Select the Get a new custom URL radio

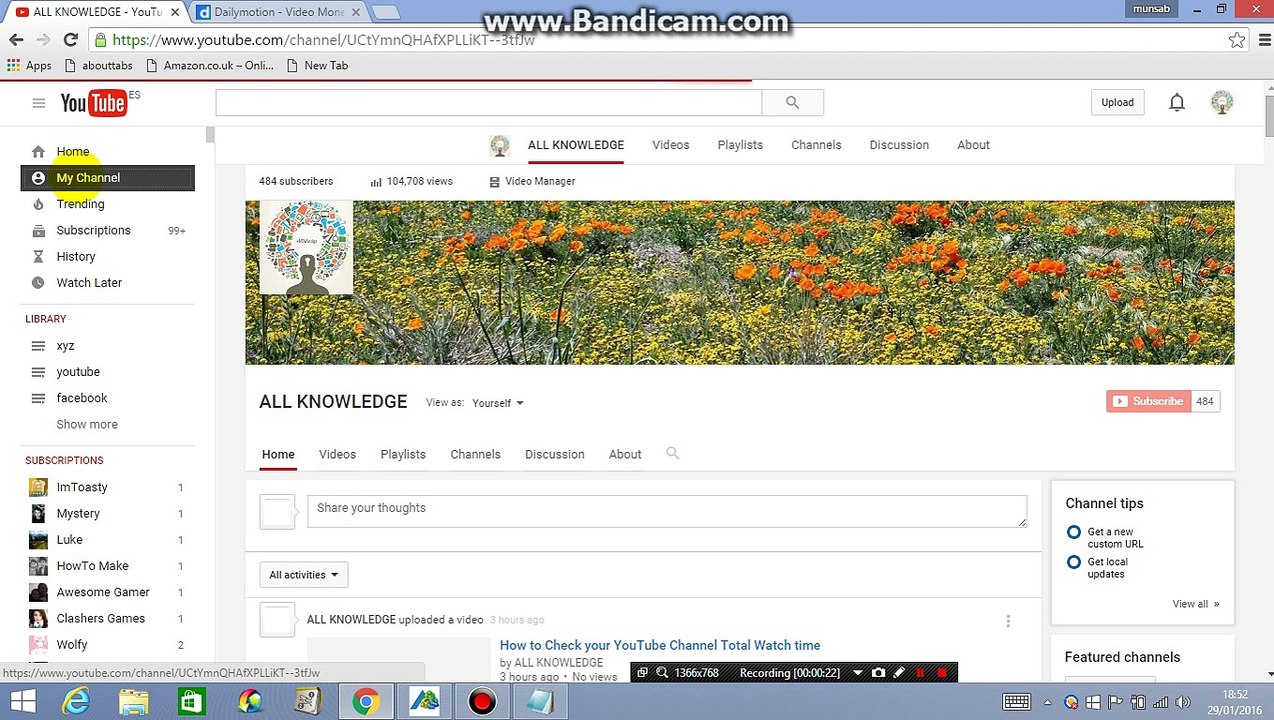1074,532
